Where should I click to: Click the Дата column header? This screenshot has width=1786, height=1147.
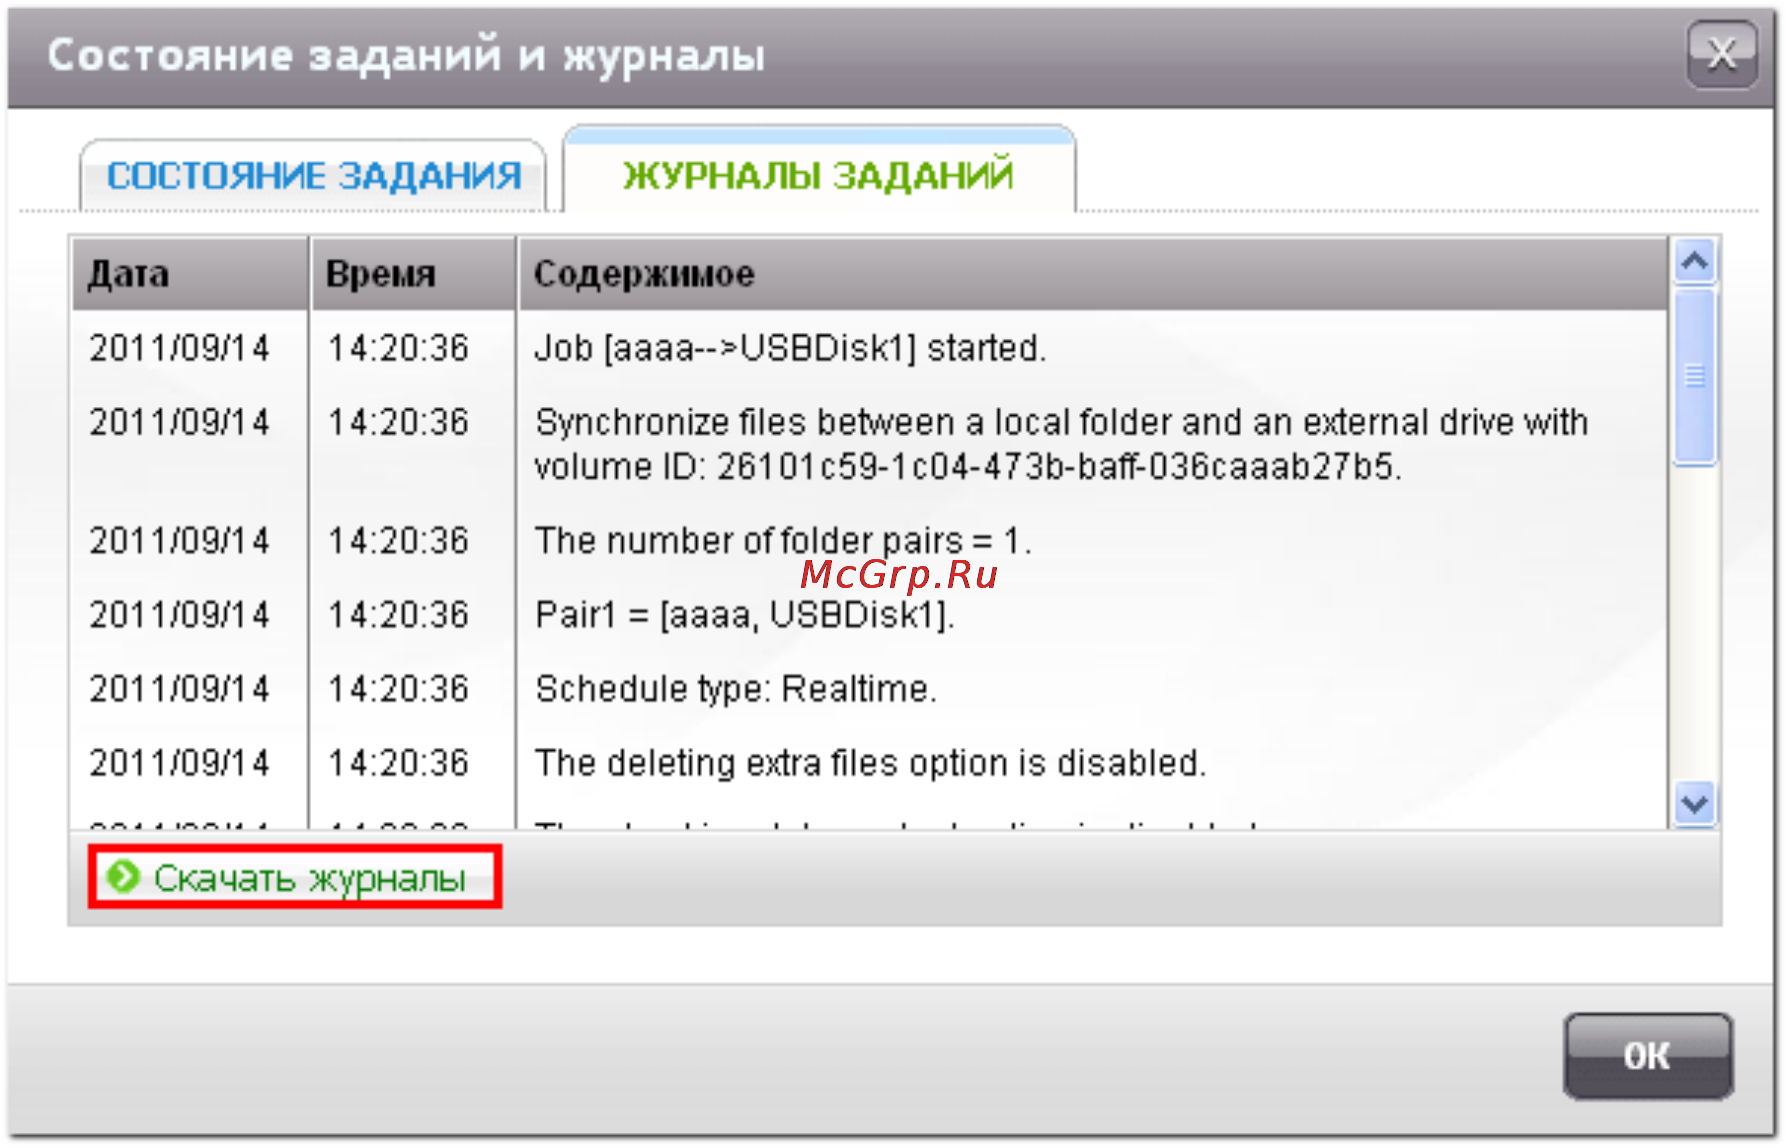point(190,274)
